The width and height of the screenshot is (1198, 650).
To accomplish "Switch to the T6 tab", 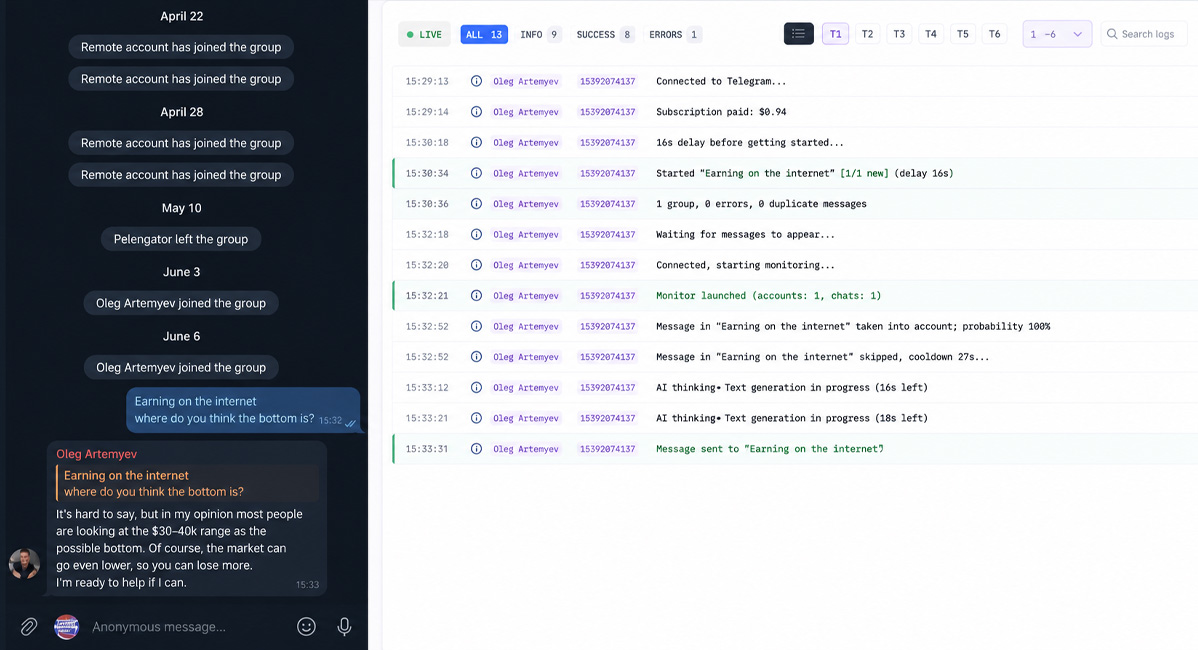I will coord(994,34).
